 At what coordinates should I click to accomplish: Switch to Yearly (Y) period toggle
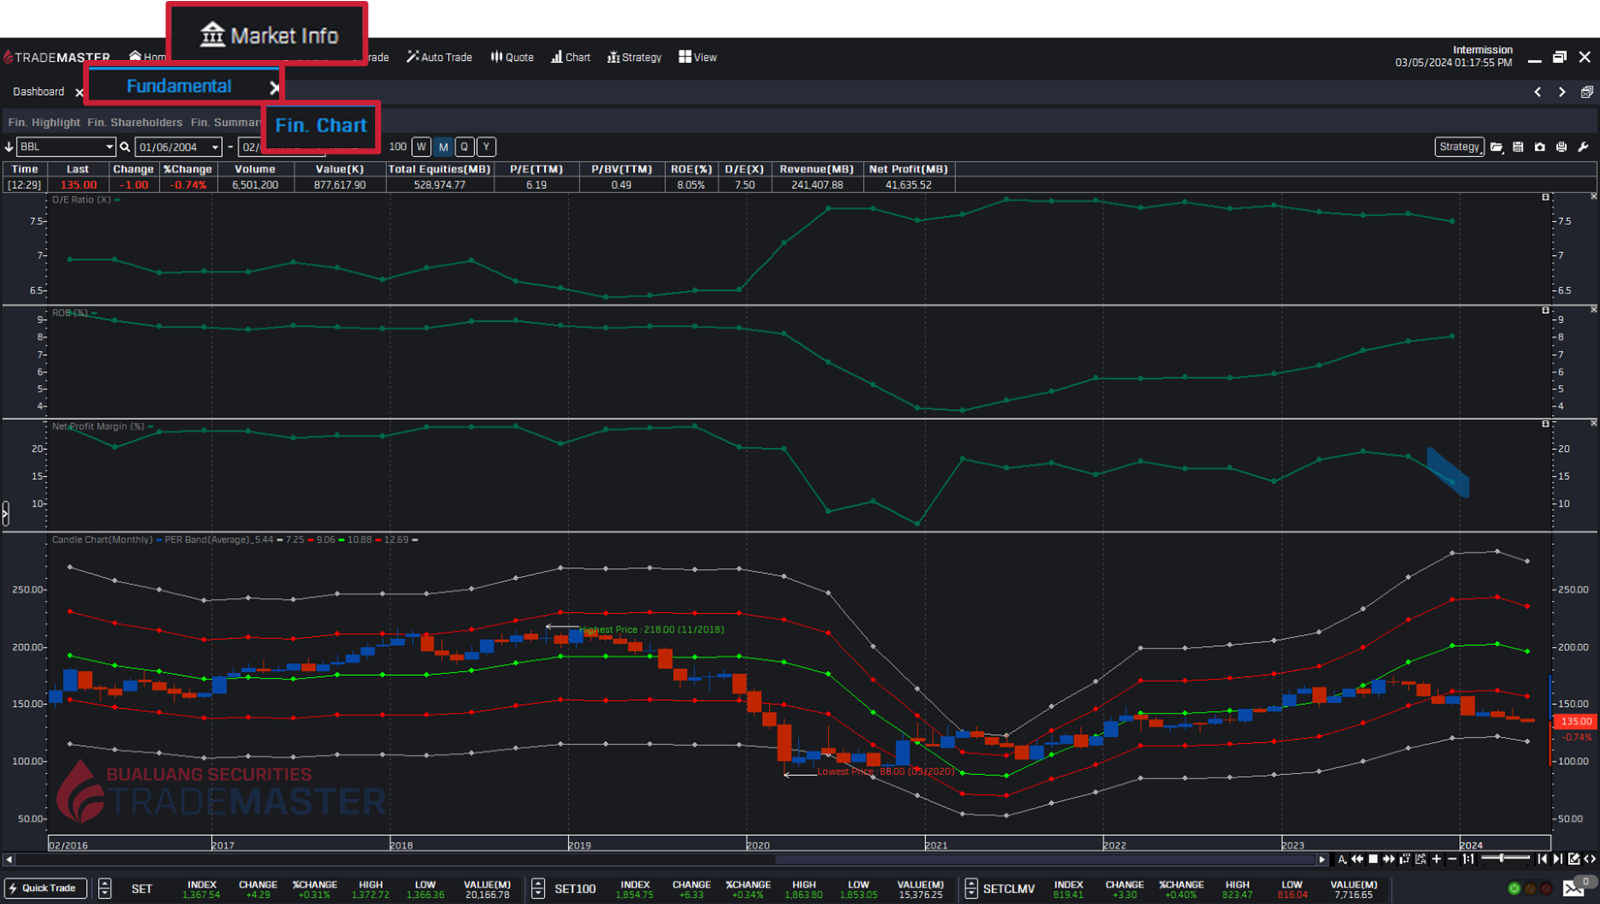click(486, 147)
